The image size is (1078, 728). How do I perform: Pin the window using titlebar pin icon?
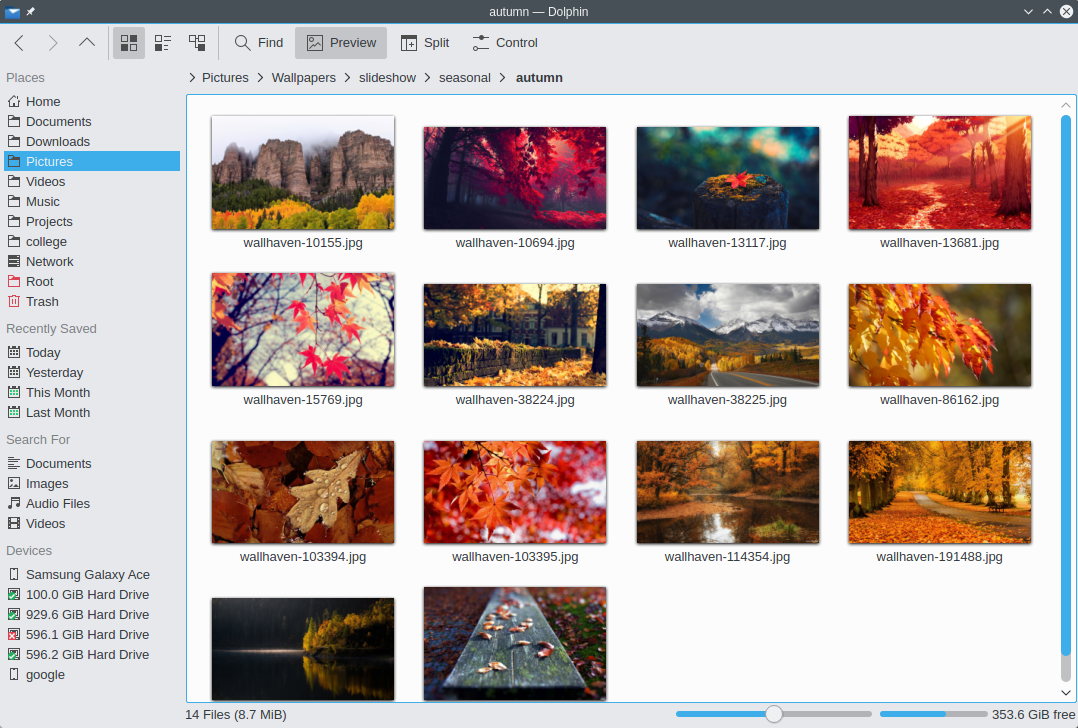pos(30,11)
